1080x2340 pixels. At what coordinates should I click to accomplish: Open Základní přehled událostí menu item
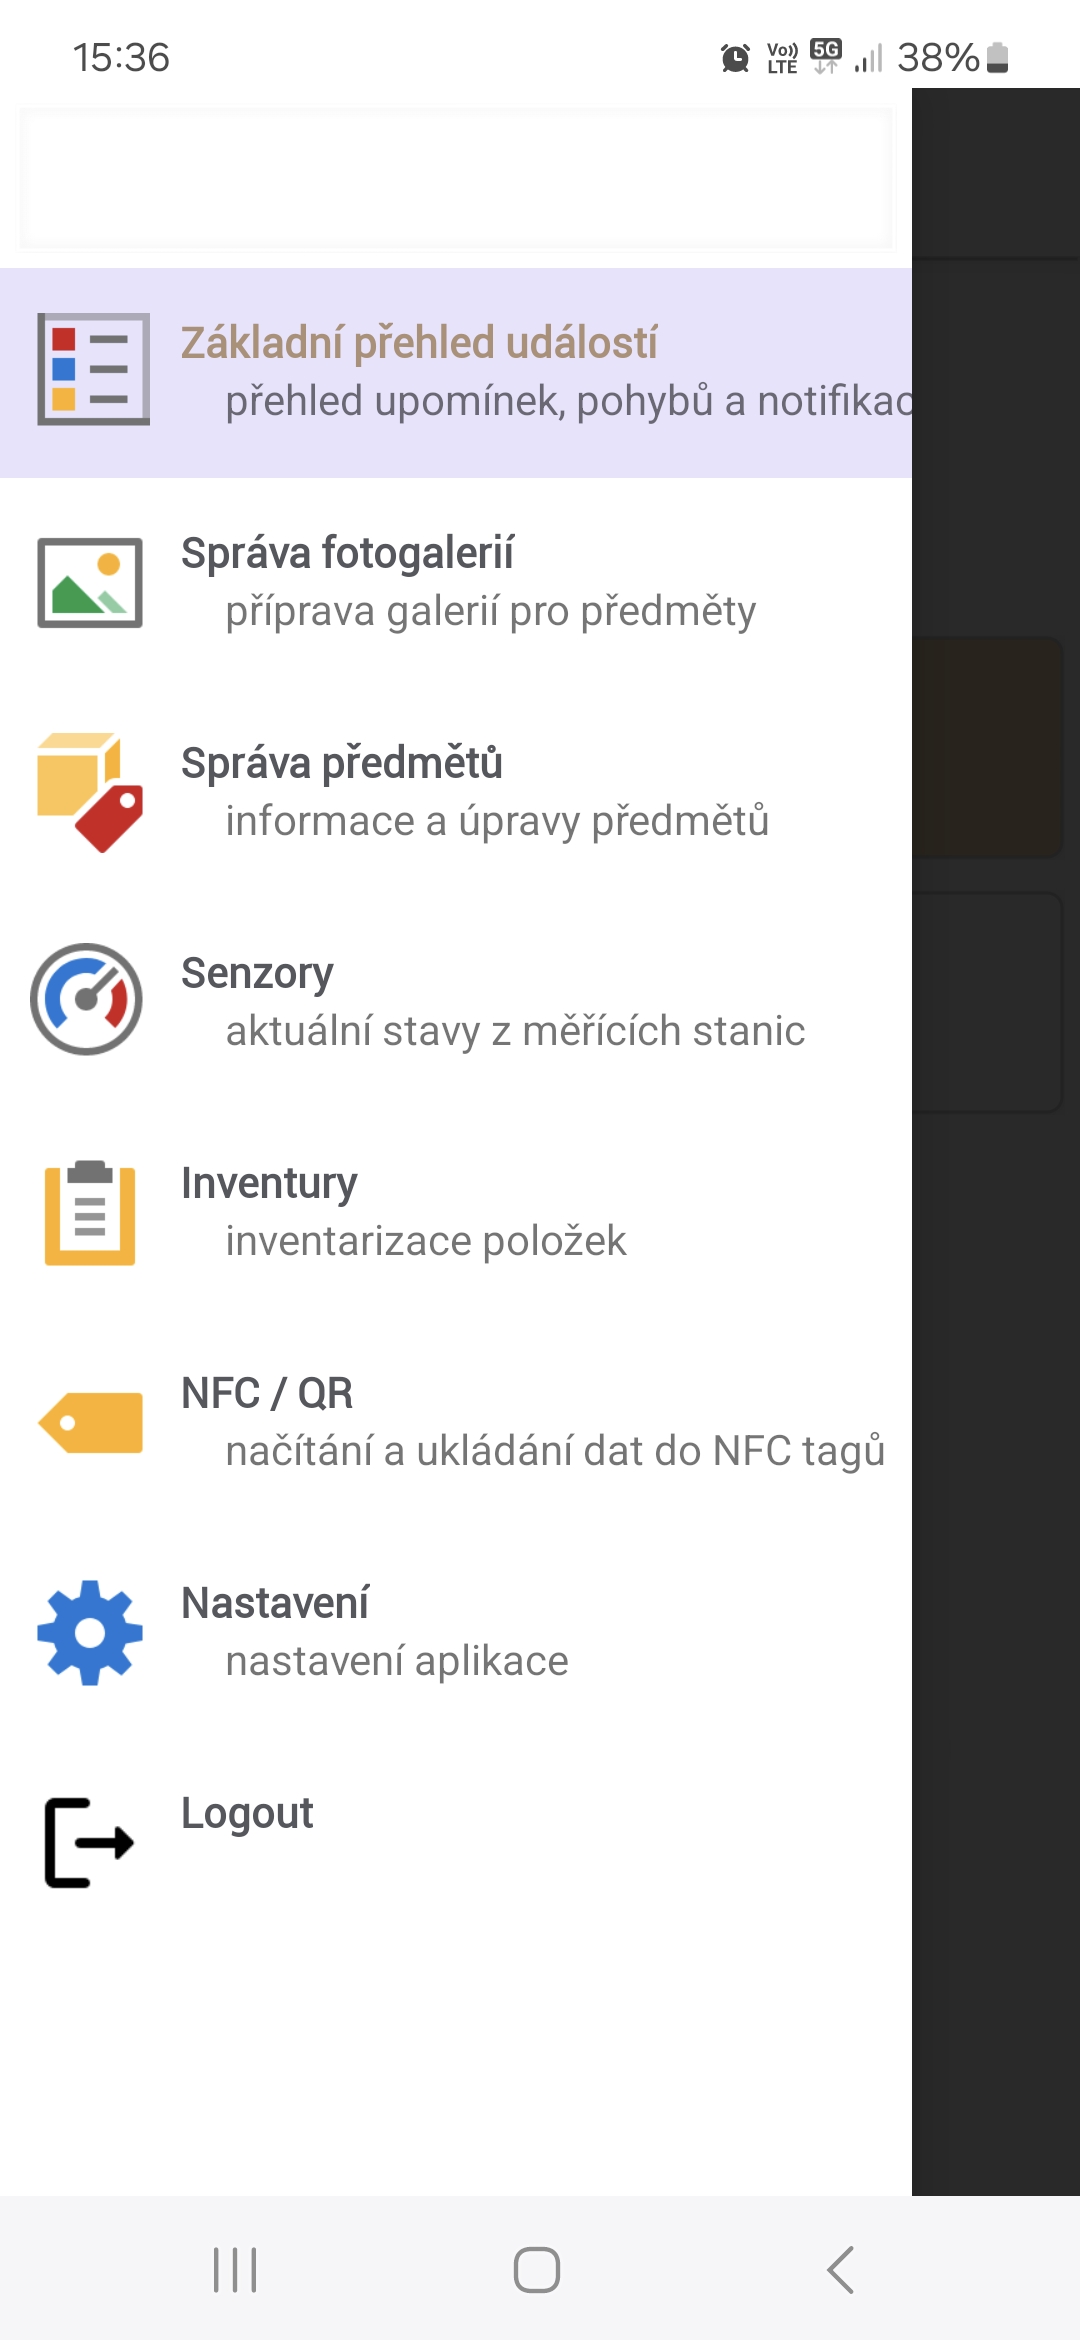click(x=420, y=343)
